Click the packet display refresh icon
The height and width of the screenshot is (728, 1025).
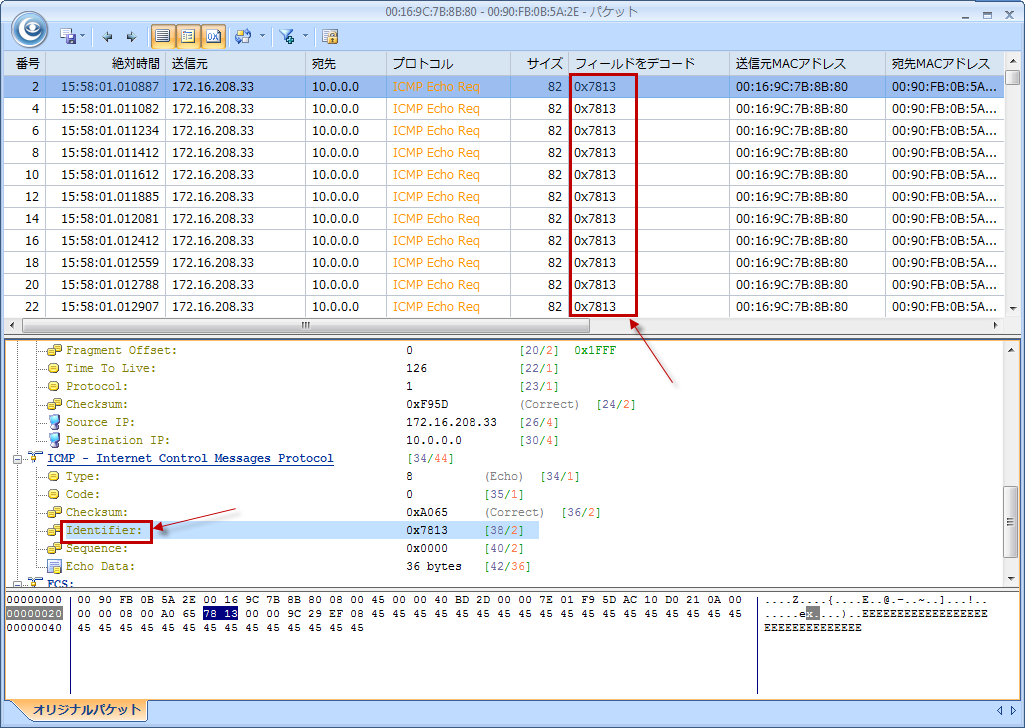(x=242, y=36)
